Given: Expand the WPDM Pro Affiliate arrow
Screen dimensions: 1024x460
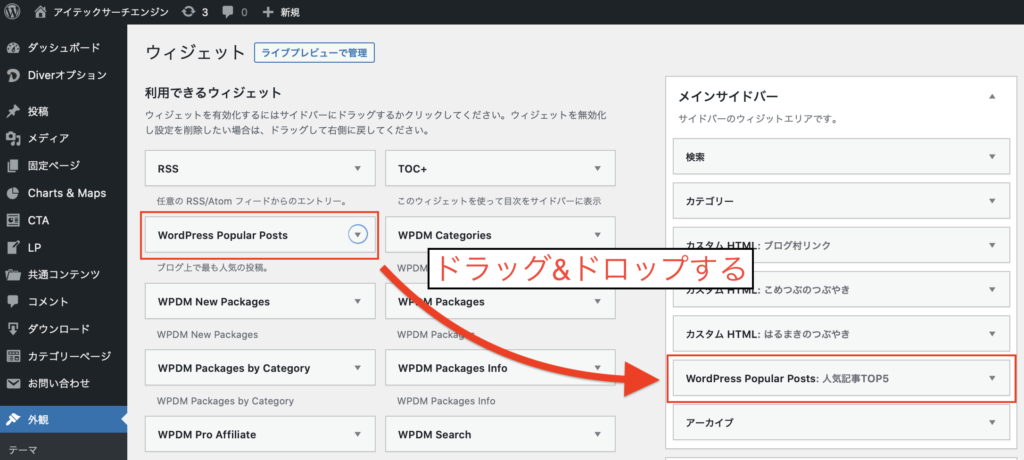Looking at the screenshot, I should click(357, 435).
